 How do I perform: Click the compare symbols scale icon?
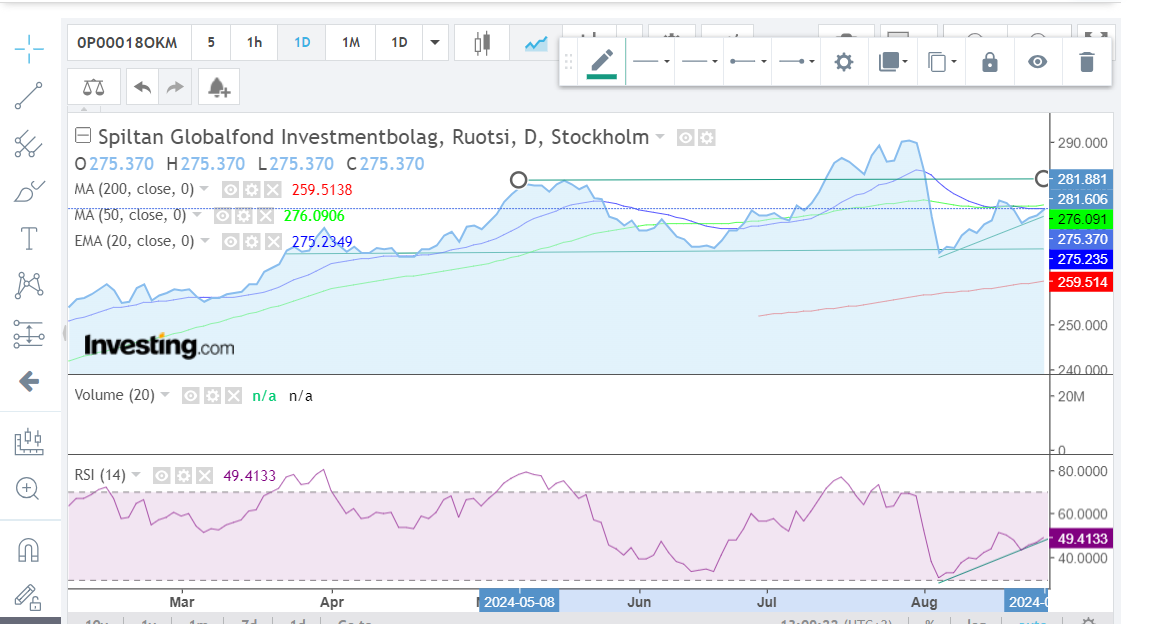point(94,88)
